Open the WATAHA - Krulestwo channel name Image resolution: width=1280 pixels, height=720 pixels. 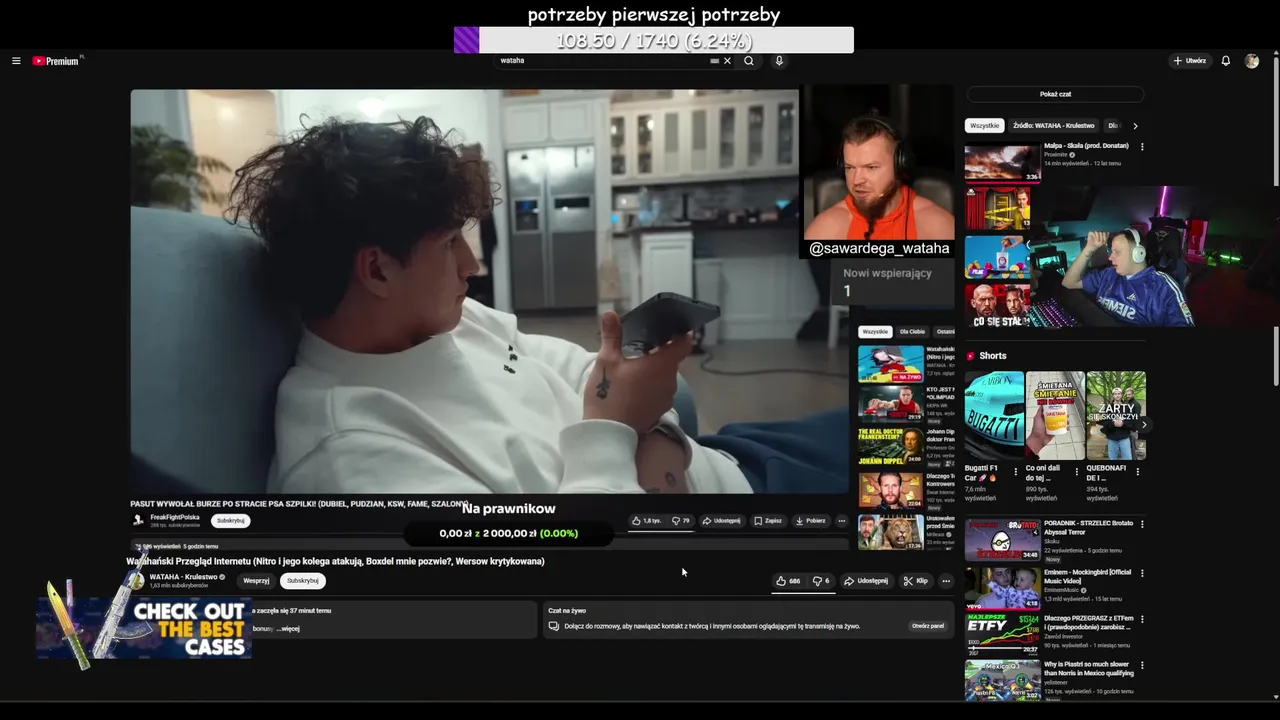tap(184, 577)
